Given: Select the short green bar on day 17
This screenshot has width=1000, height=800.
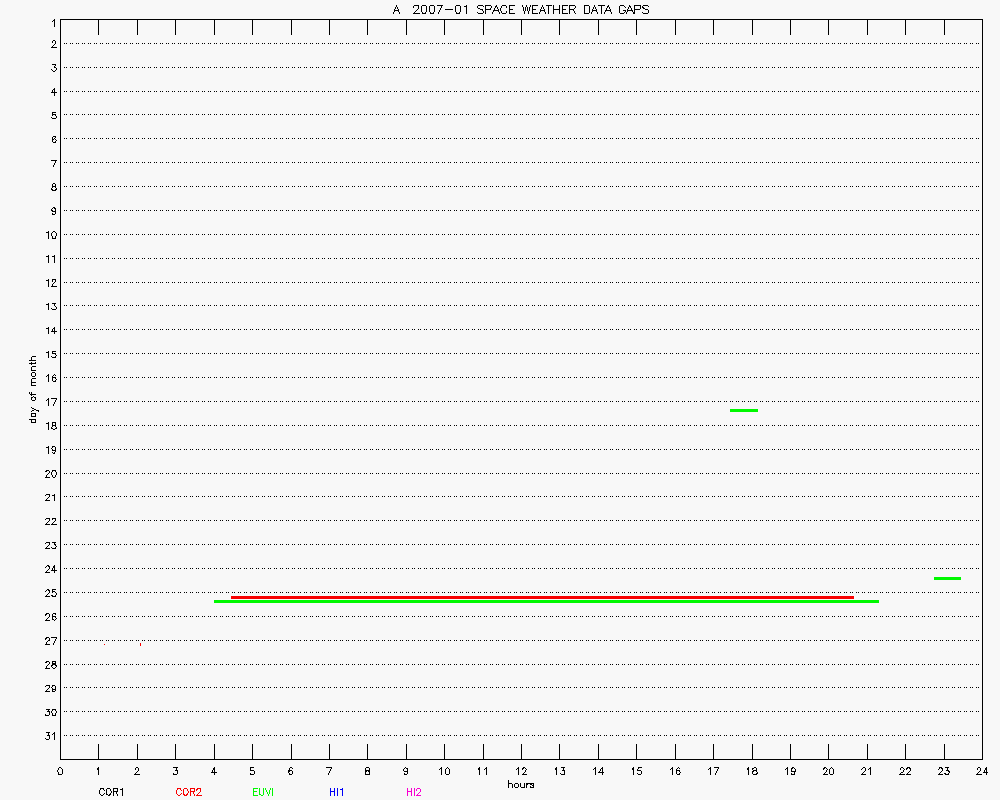Looking at the screenshot, I should [743, 410].
